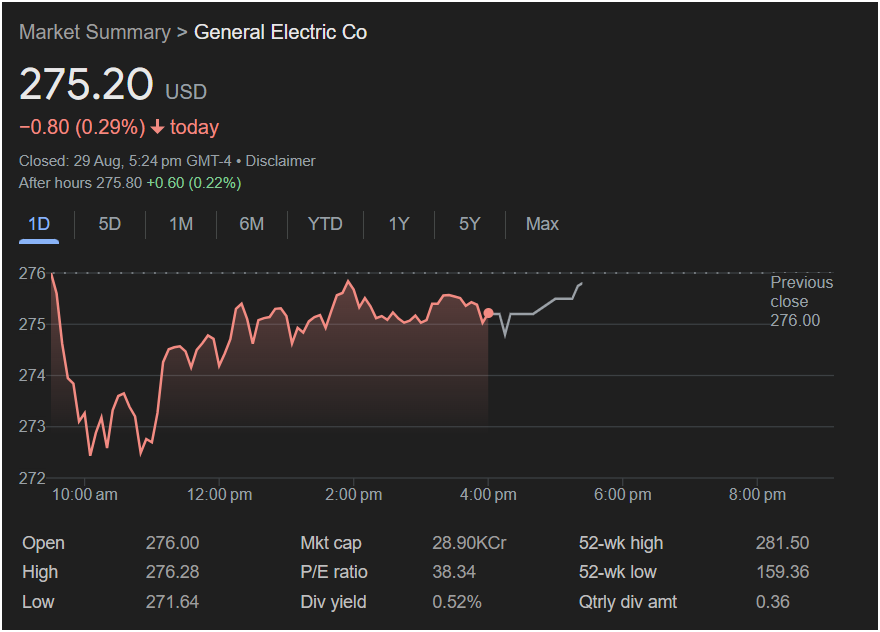This screenshot has height=632, width=880.
Task: Click the 52-wk high value 281.50
Action: (x=782, y=543)
